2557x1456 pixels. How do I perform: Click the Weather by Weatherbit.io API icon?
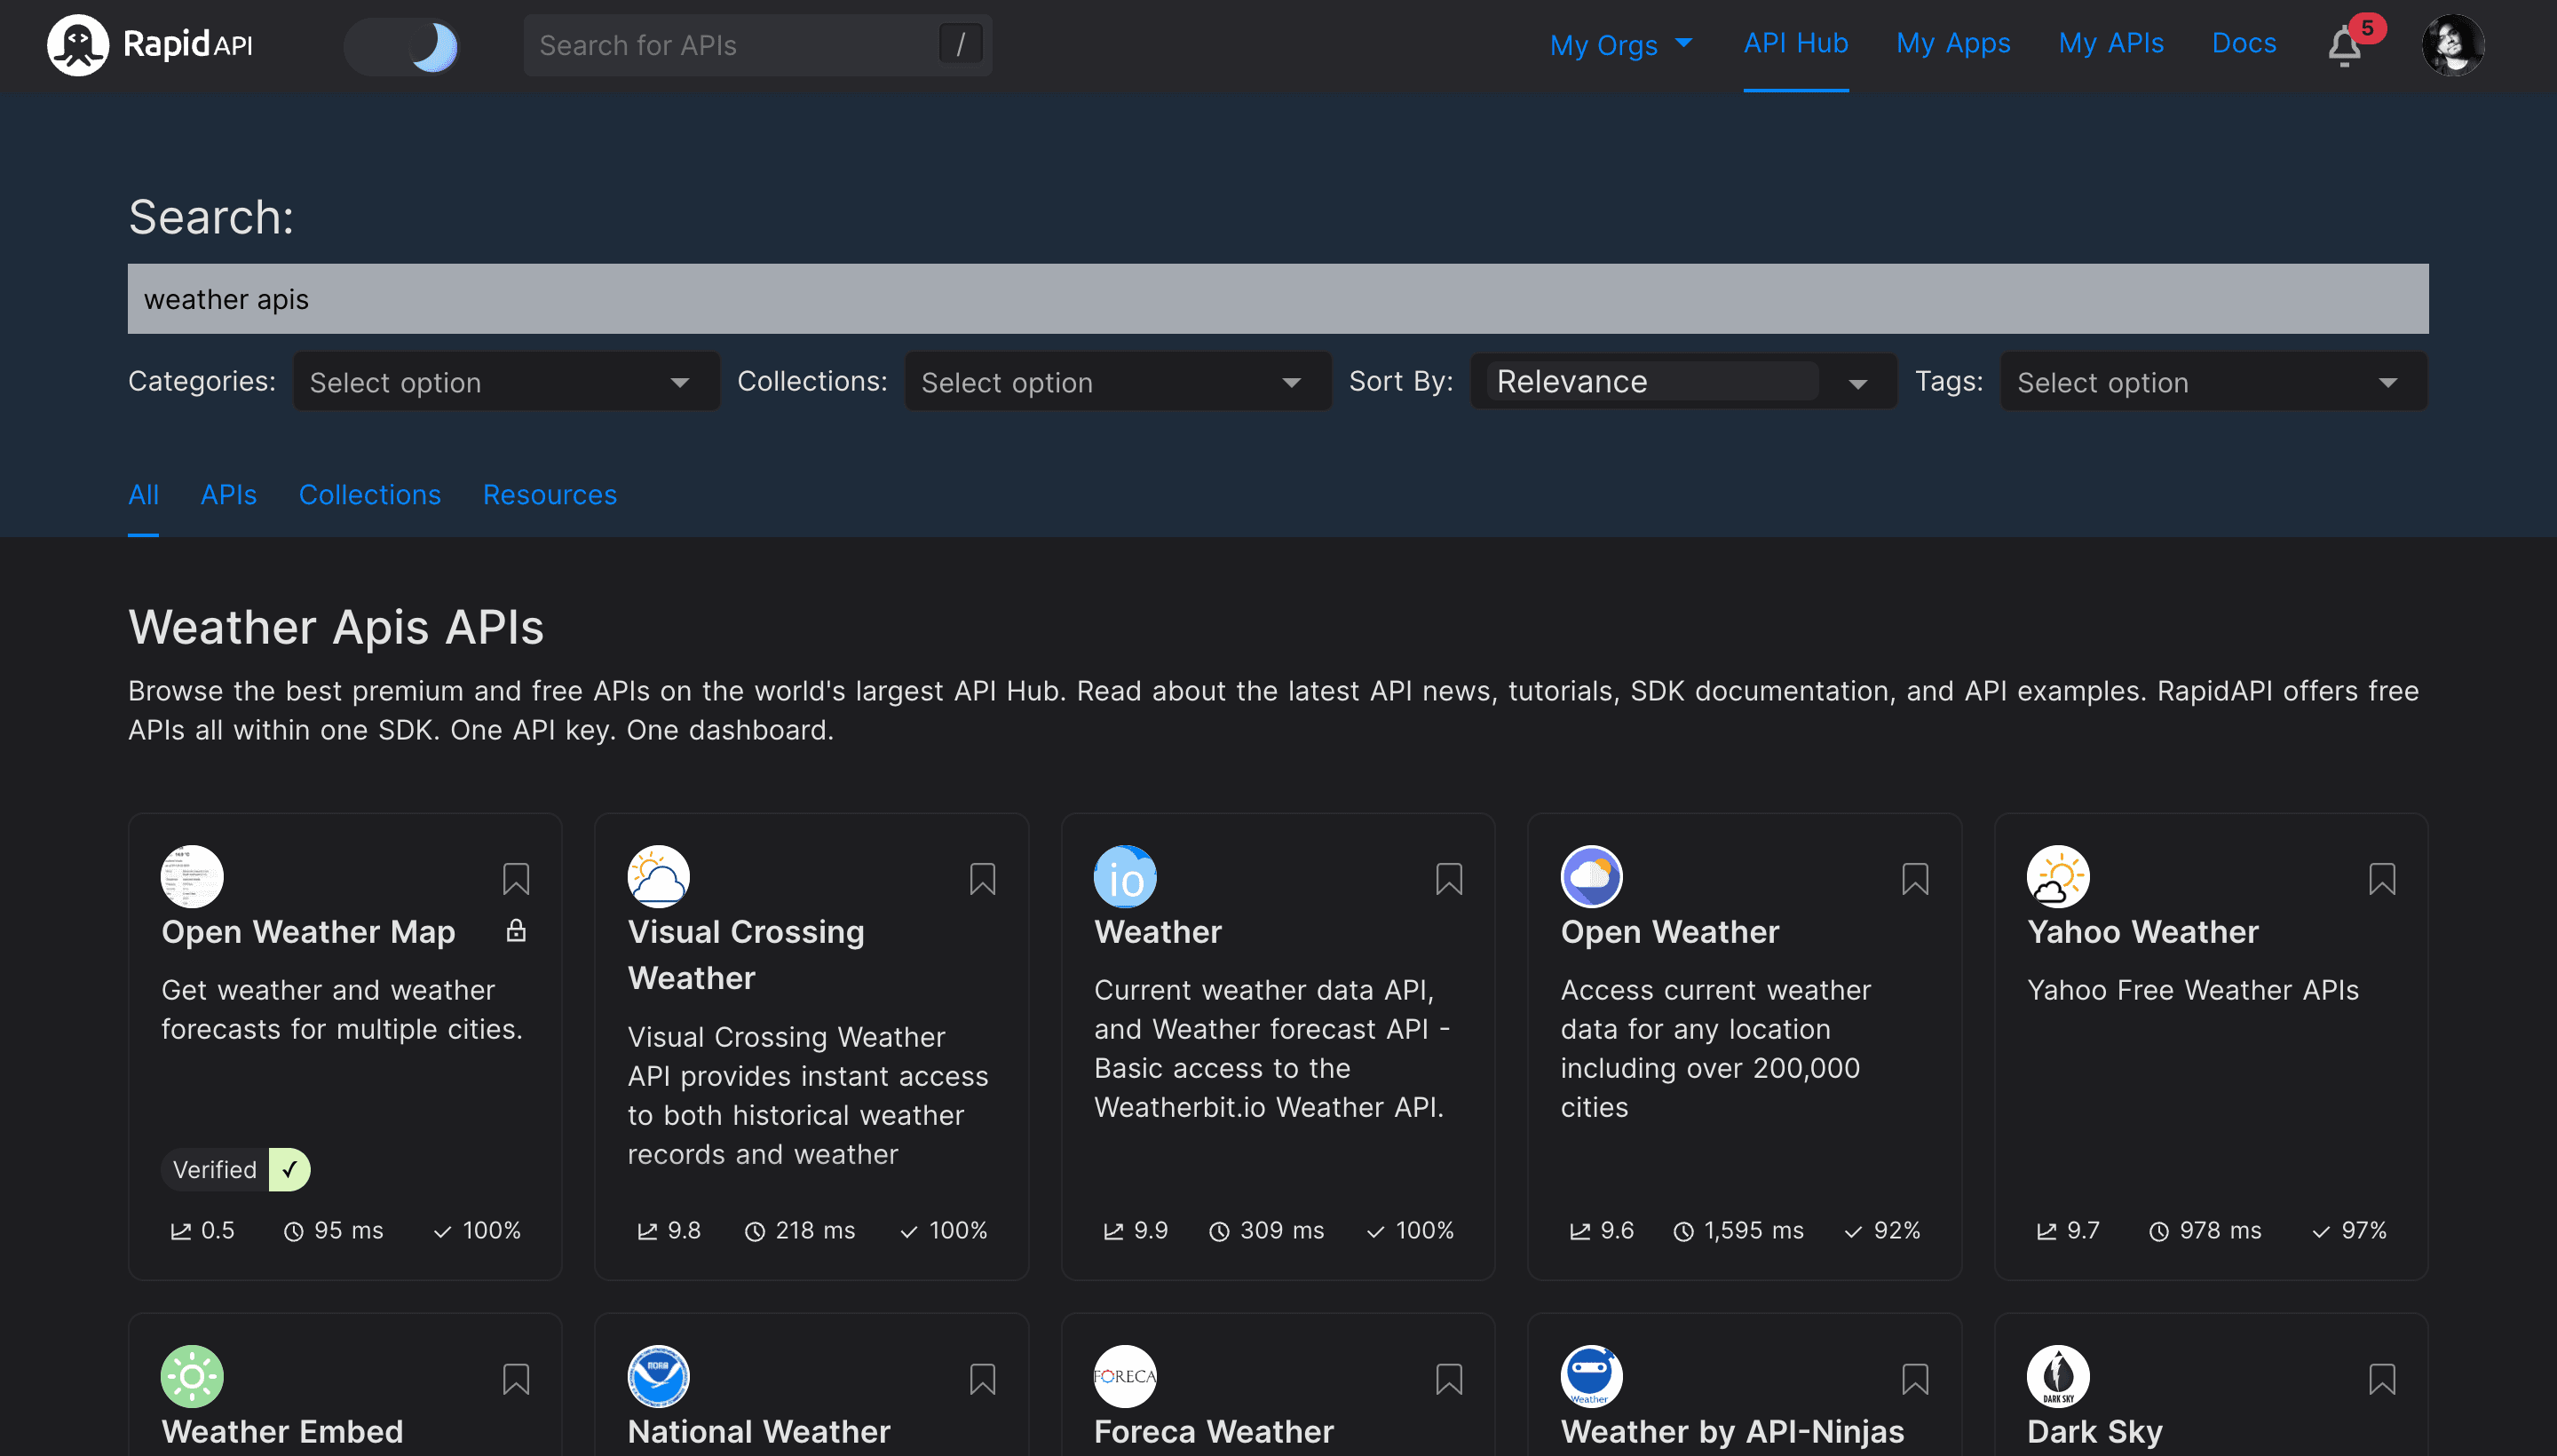pos(1124,876)
